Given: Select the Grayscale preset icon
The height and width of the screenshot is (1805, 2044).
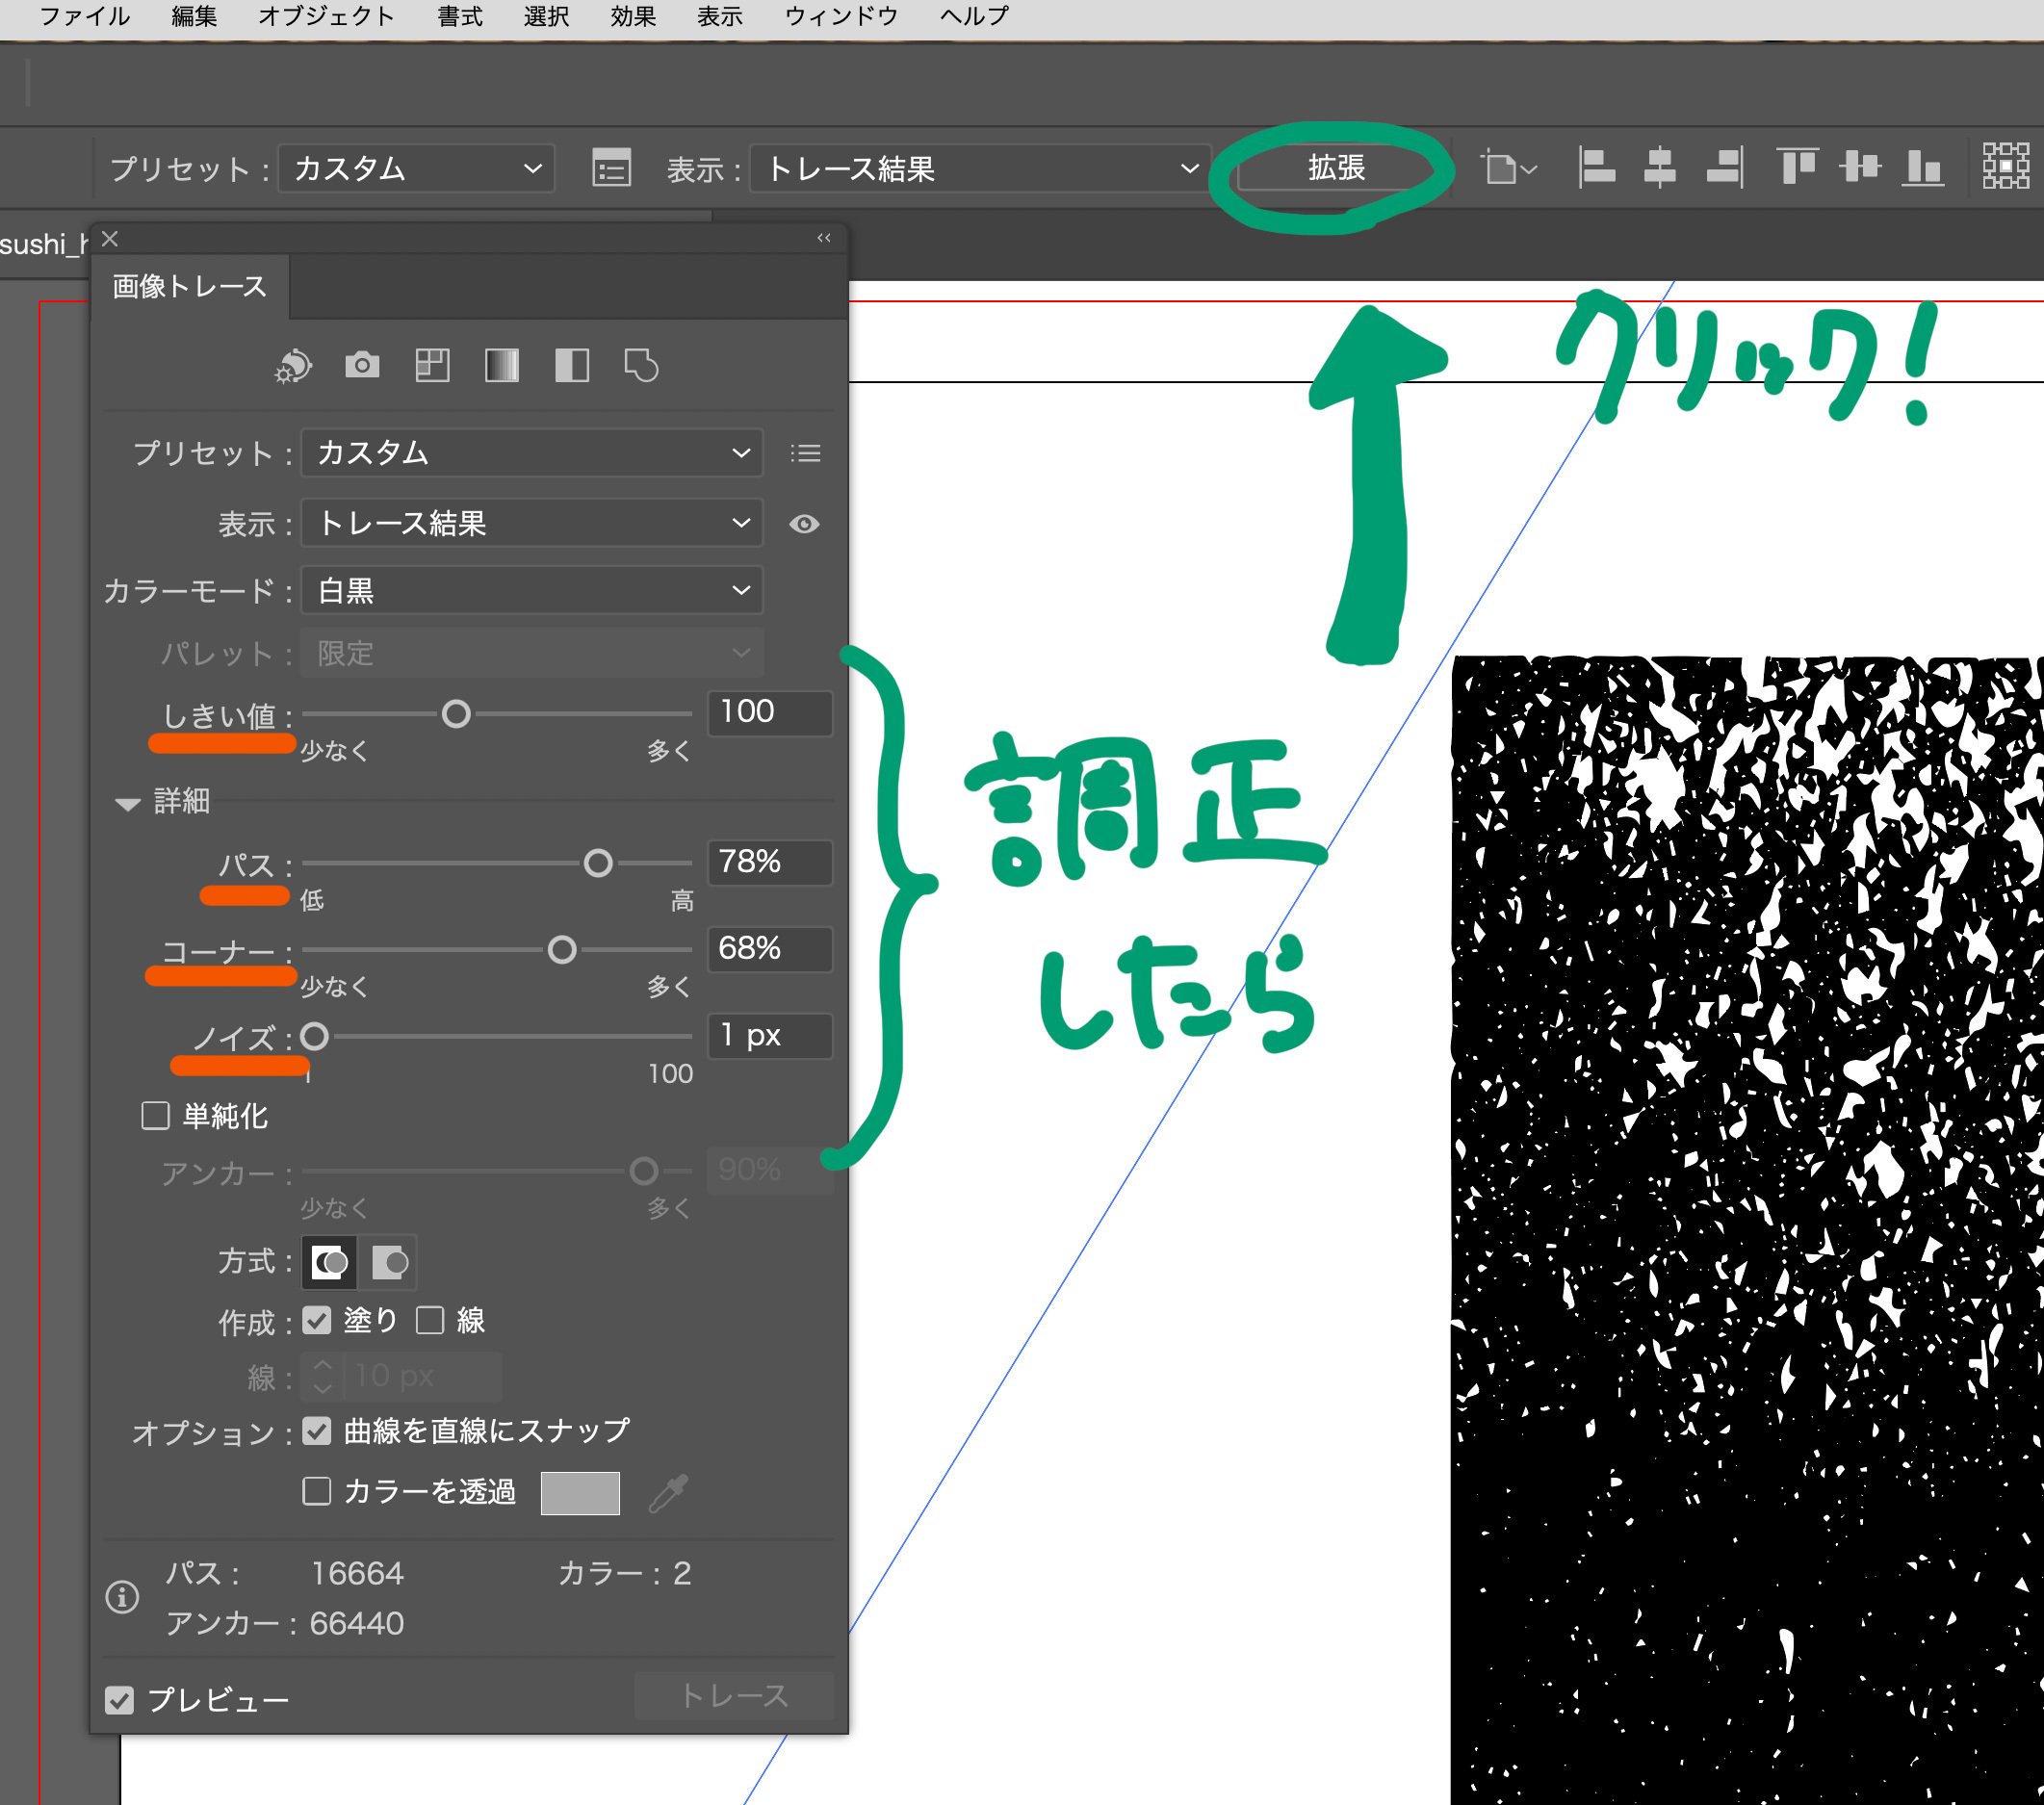Looking at the screenshot, I should pyautogui.click(x=502, y=365).
